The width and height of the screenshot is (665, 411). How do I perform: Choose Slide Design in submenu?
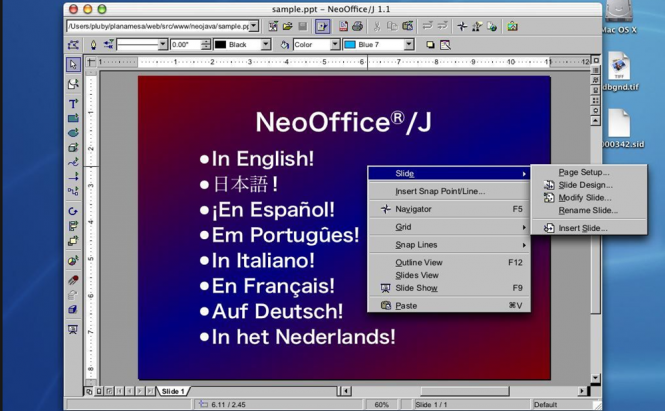589,185
